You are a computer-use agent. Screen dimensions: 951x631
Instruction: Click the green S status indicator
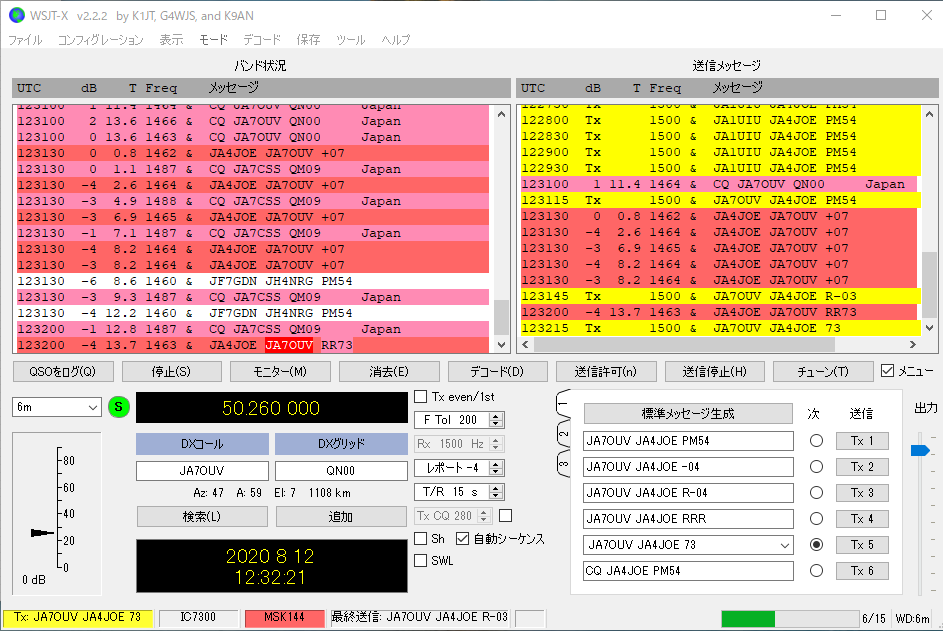pos(119,407)
